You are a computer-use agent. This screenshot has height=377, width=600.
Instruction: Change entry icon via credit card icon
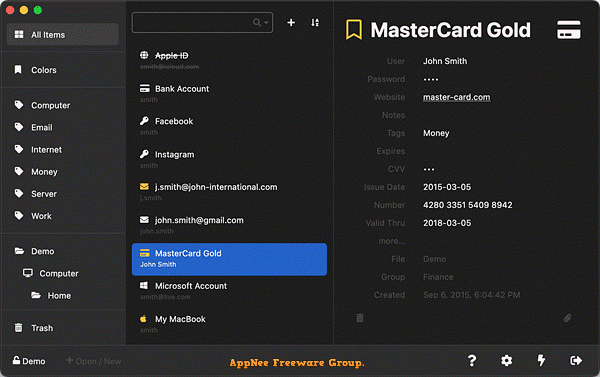click(569, 29)
